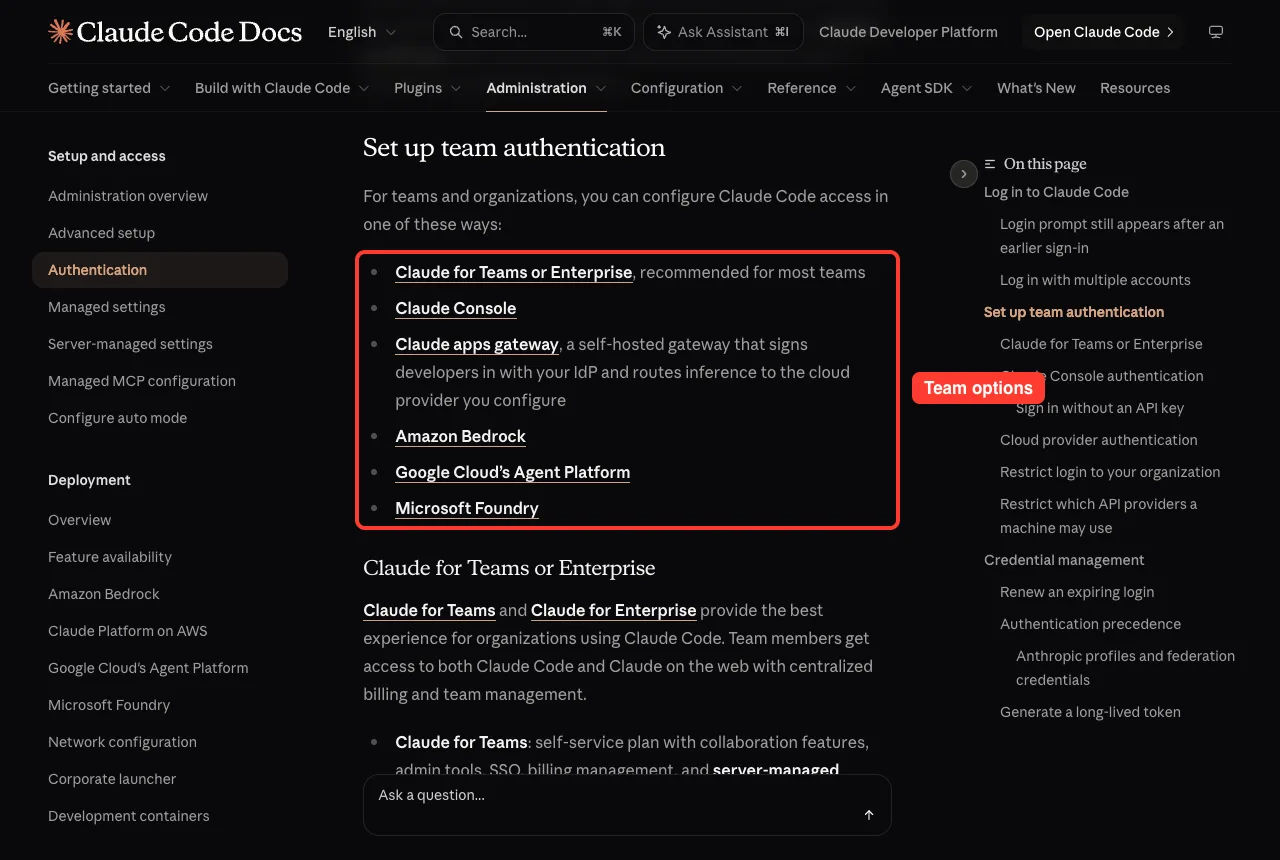Open the Configuration dropdown menu

point(687,88)
